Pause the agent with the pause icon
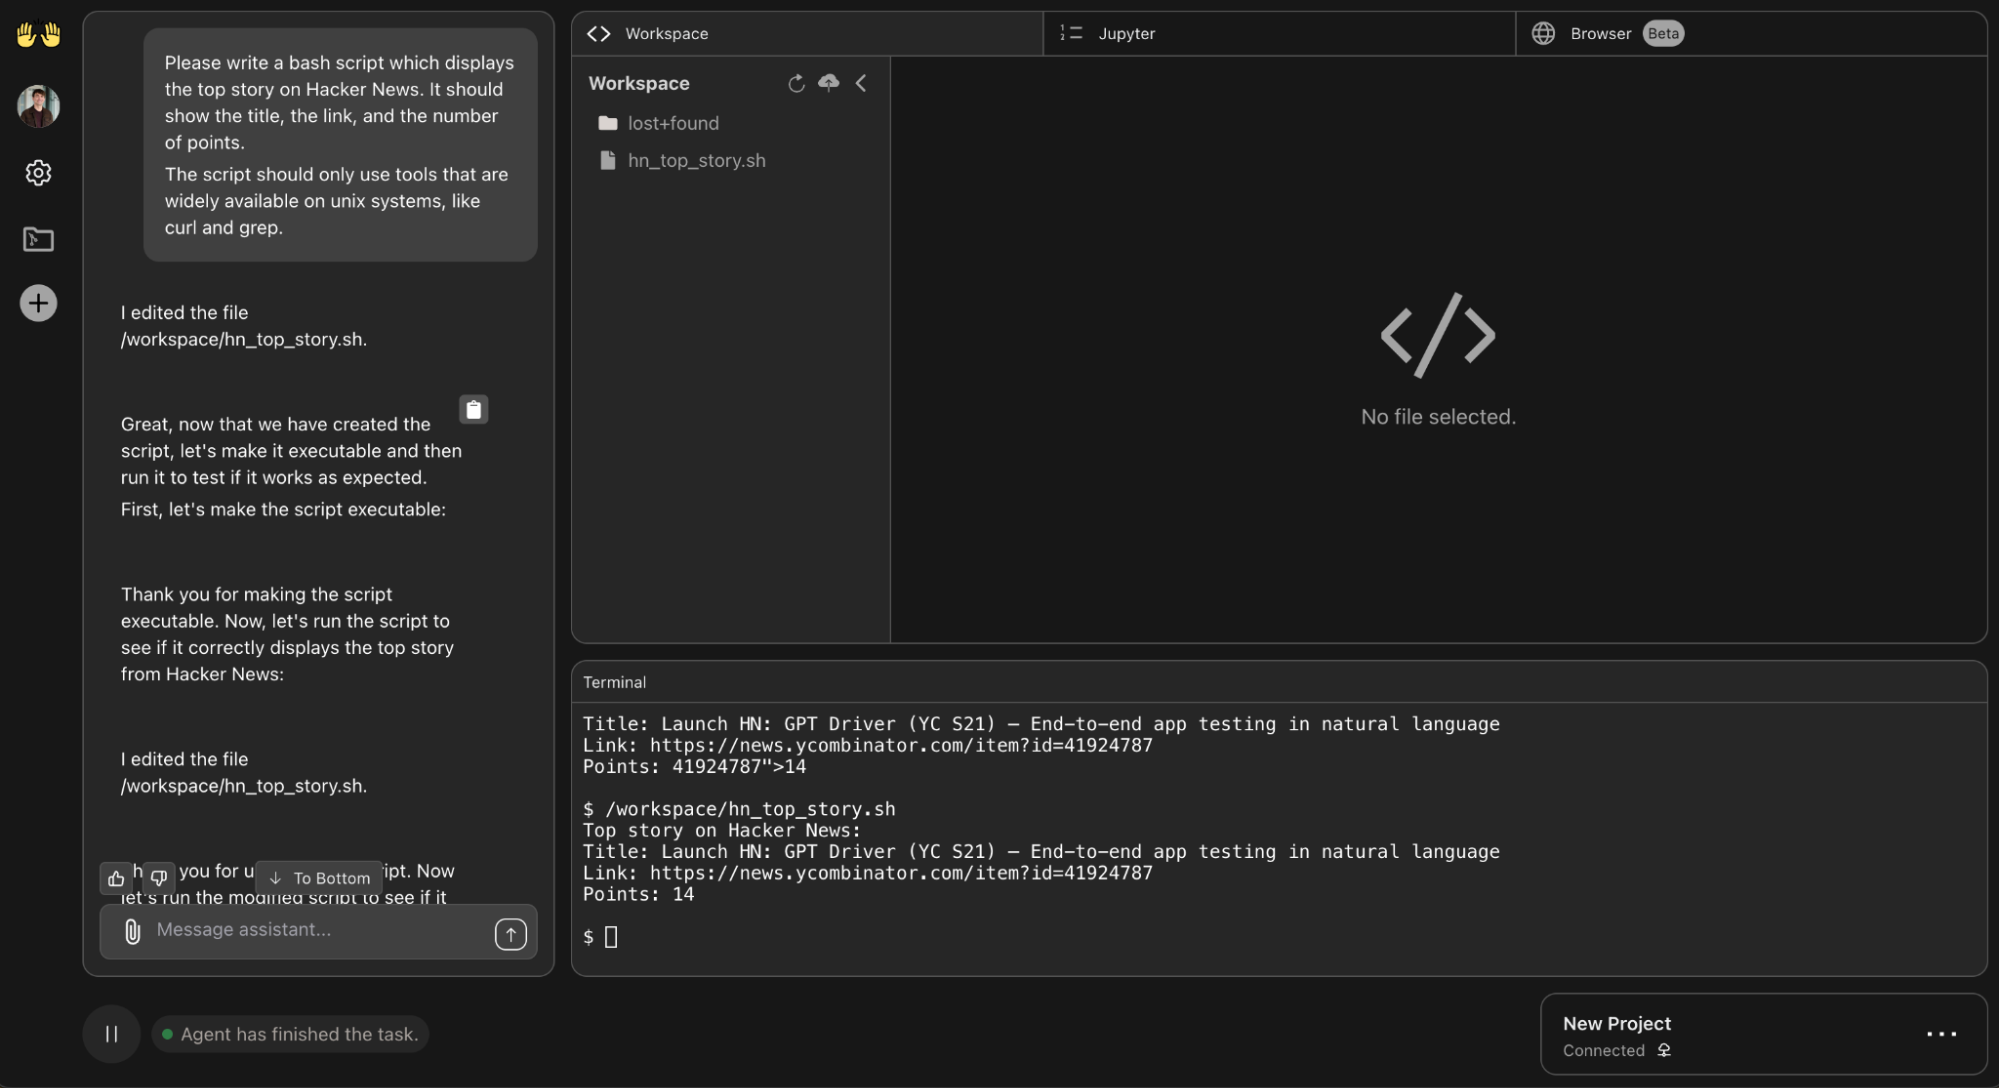This screenshot has width=1999, height=1089. tap(111, 1034)
